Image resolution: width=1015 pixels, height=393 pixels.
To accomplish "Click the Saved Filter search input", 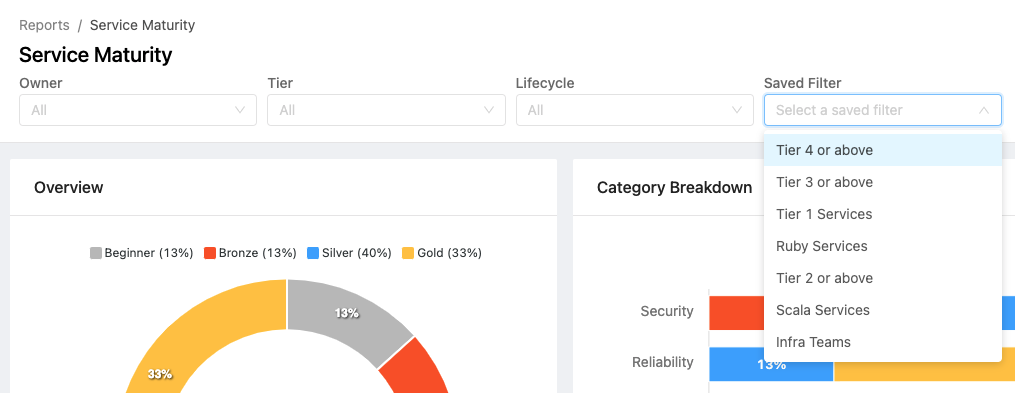I will click(874, 110).
